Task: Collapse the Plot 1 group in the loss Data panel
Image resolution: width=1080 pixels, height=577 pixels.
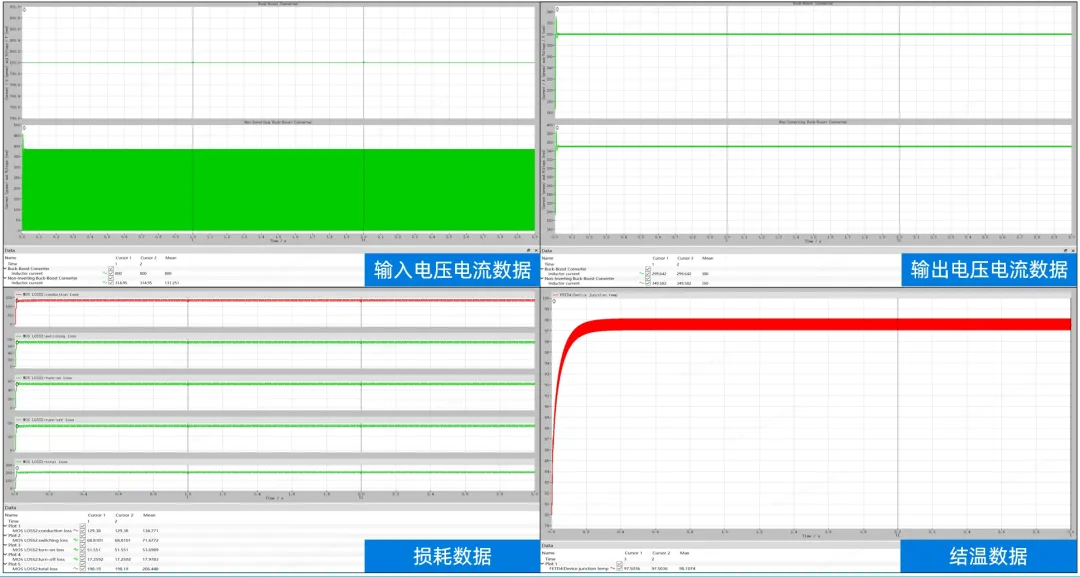Action: (5, 525)
